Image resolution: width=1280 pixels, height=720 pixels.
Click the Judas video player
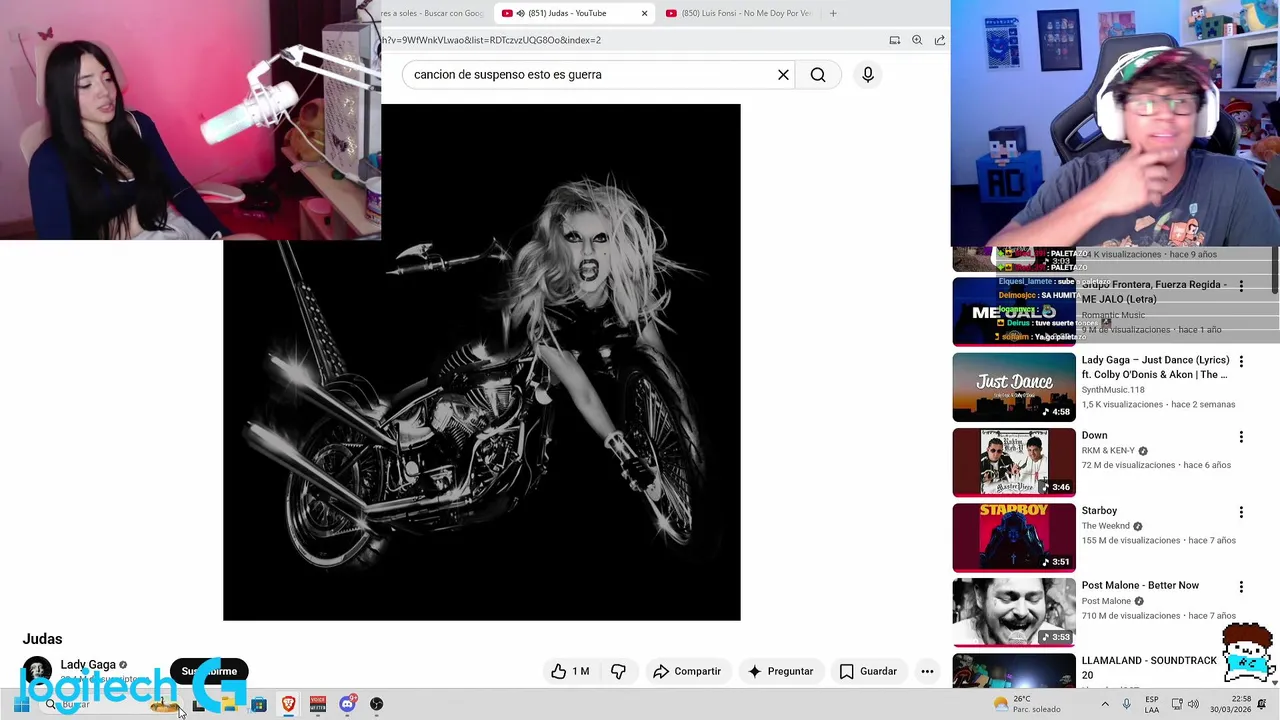click(x=482, y=362)
